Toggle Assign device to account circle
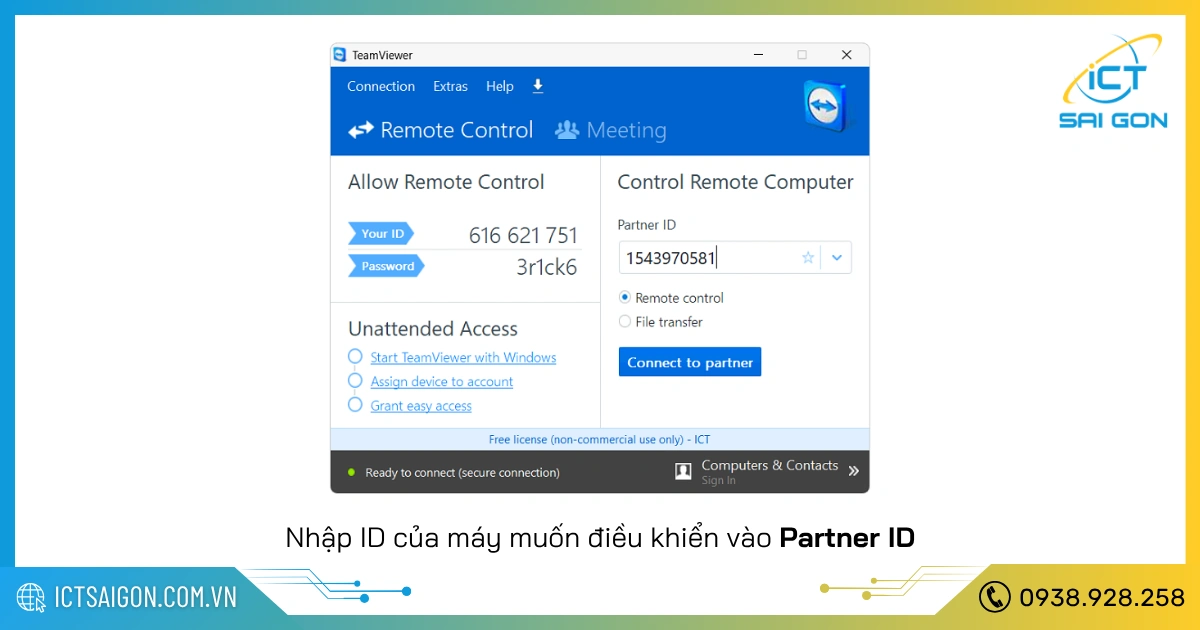Image resolution: width=1200 pixels, height=630 pixels. coord(355,381)
